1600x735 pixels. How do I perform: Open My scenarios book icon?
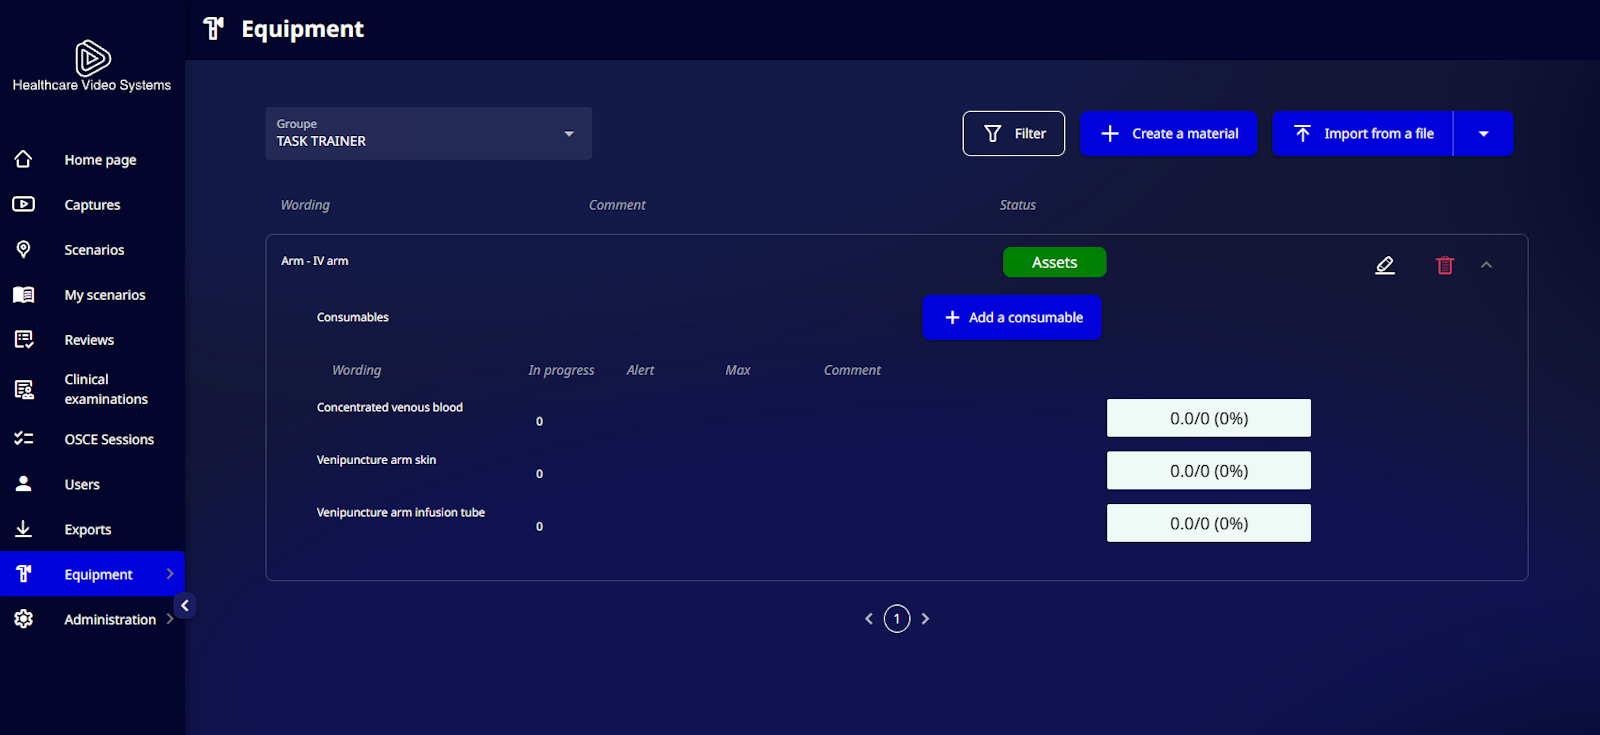click(23, 294)
